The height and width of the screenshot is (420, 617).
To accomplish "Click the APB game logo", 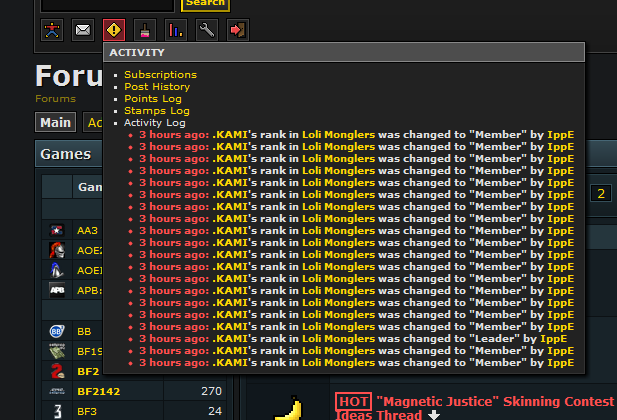I will tap(57, 290).
